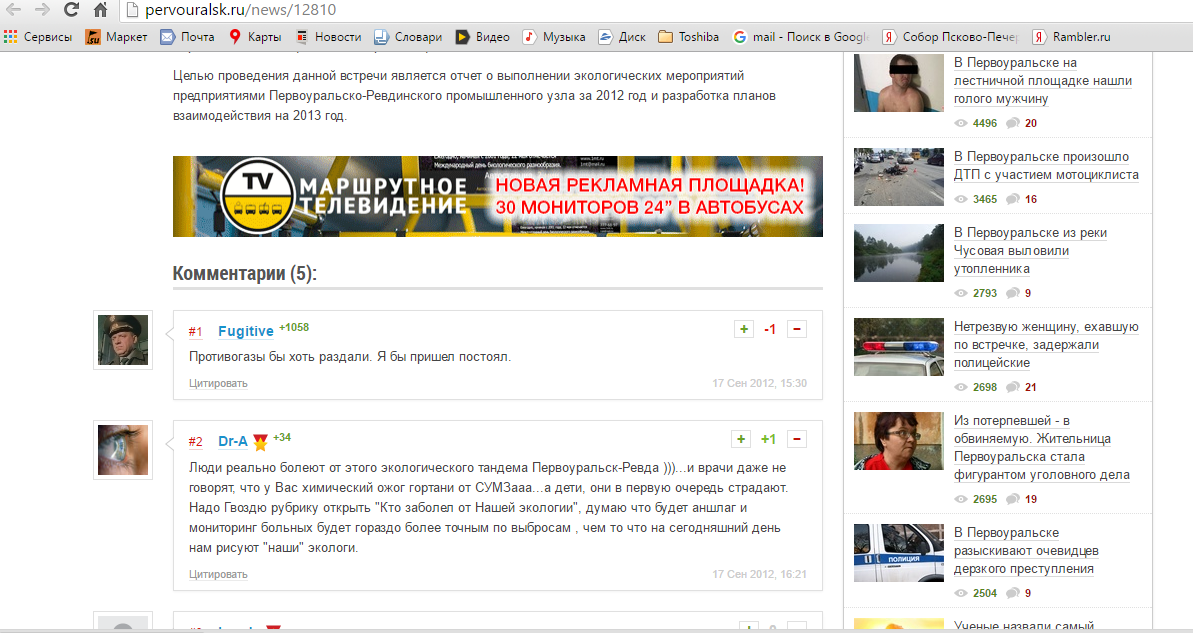Go to browser home page icon

click(100, 10)
